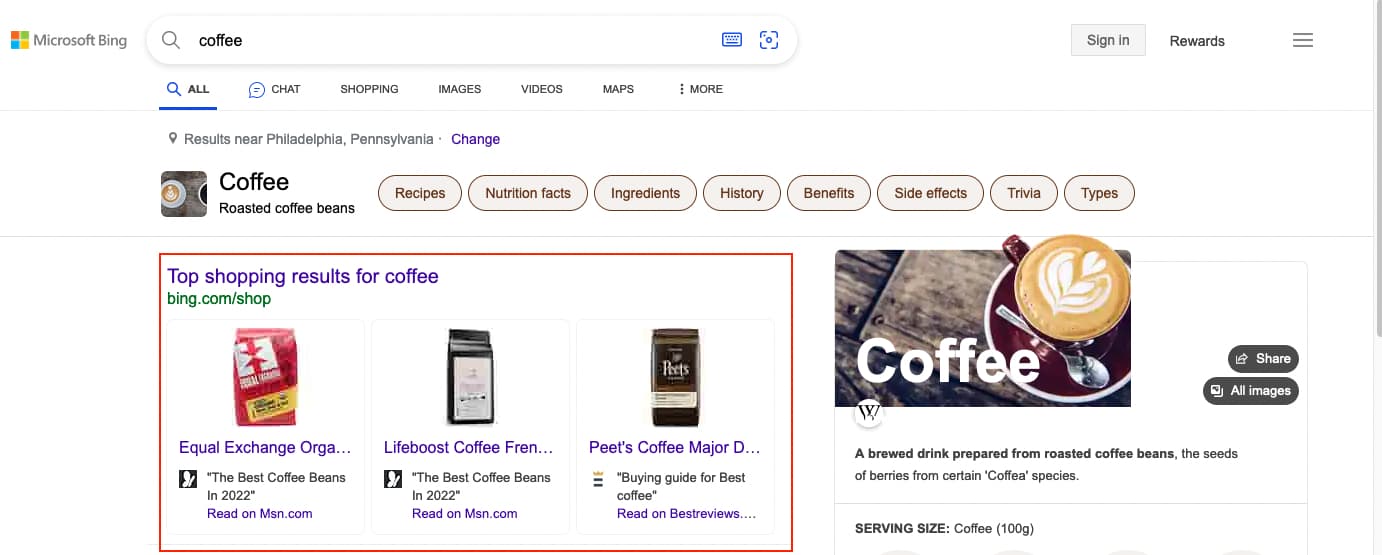Viewport: 1382px width, 555px height.
Task: Select the Recipes chip
Action: [x=420, y=193]
